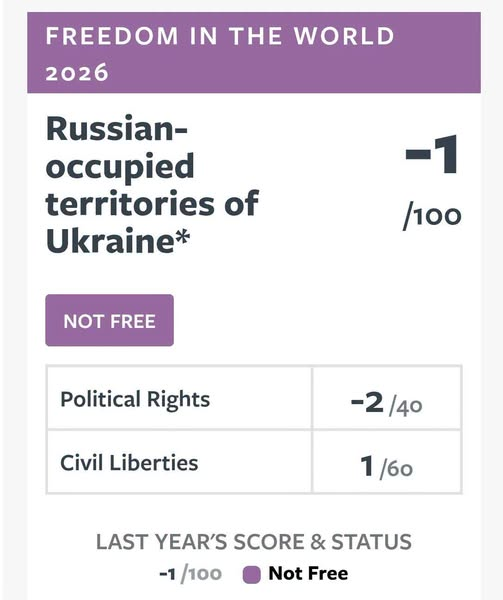
Task: Click the /40 denominator in Political Rights
Action: pyautogui.click(x=405, y=407)
